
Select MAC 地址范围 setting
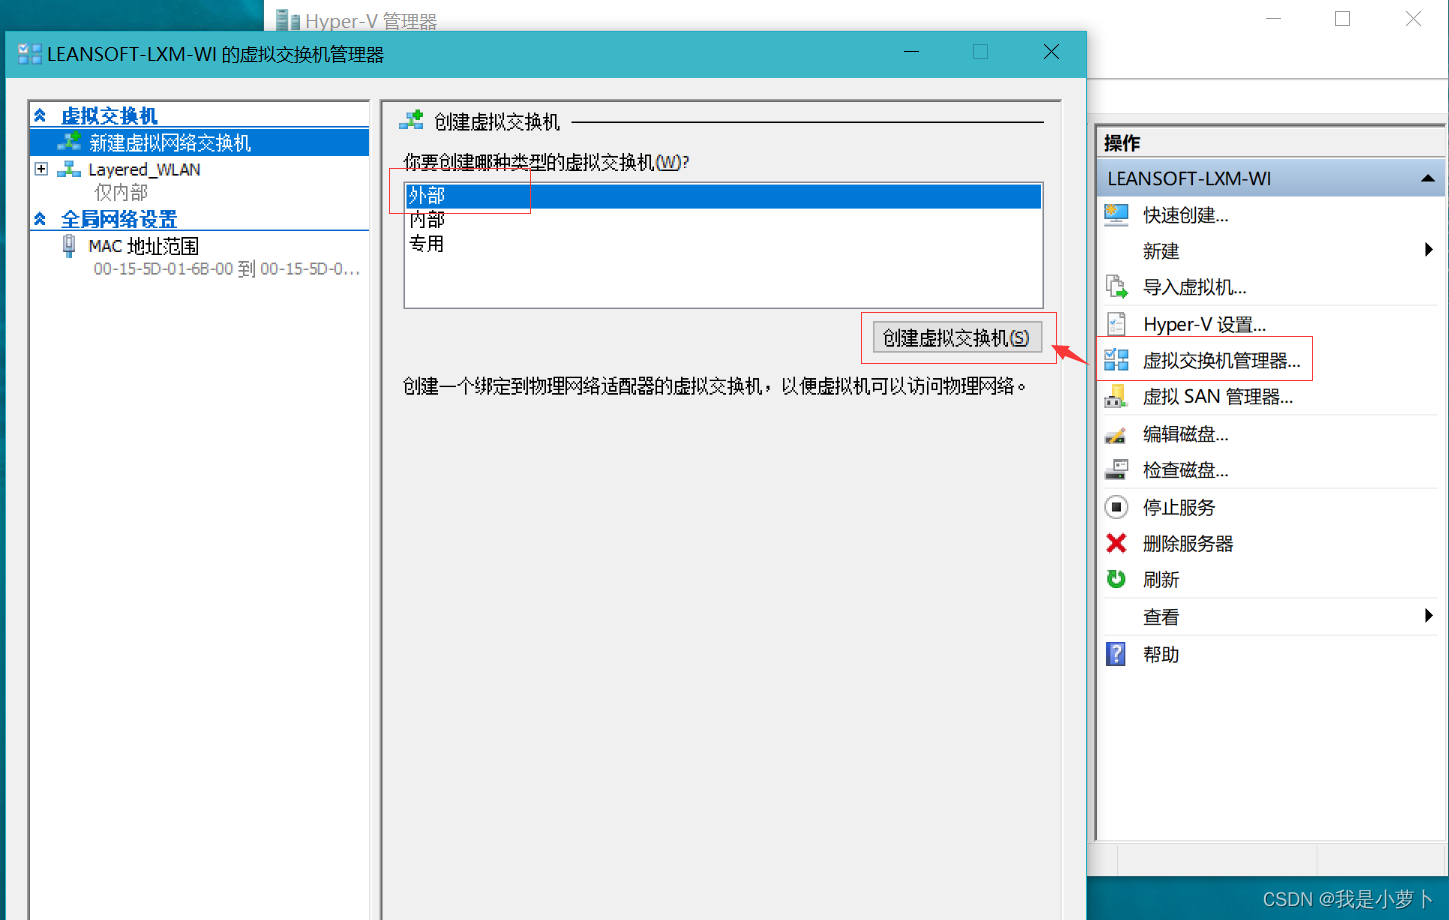[143, 245]
